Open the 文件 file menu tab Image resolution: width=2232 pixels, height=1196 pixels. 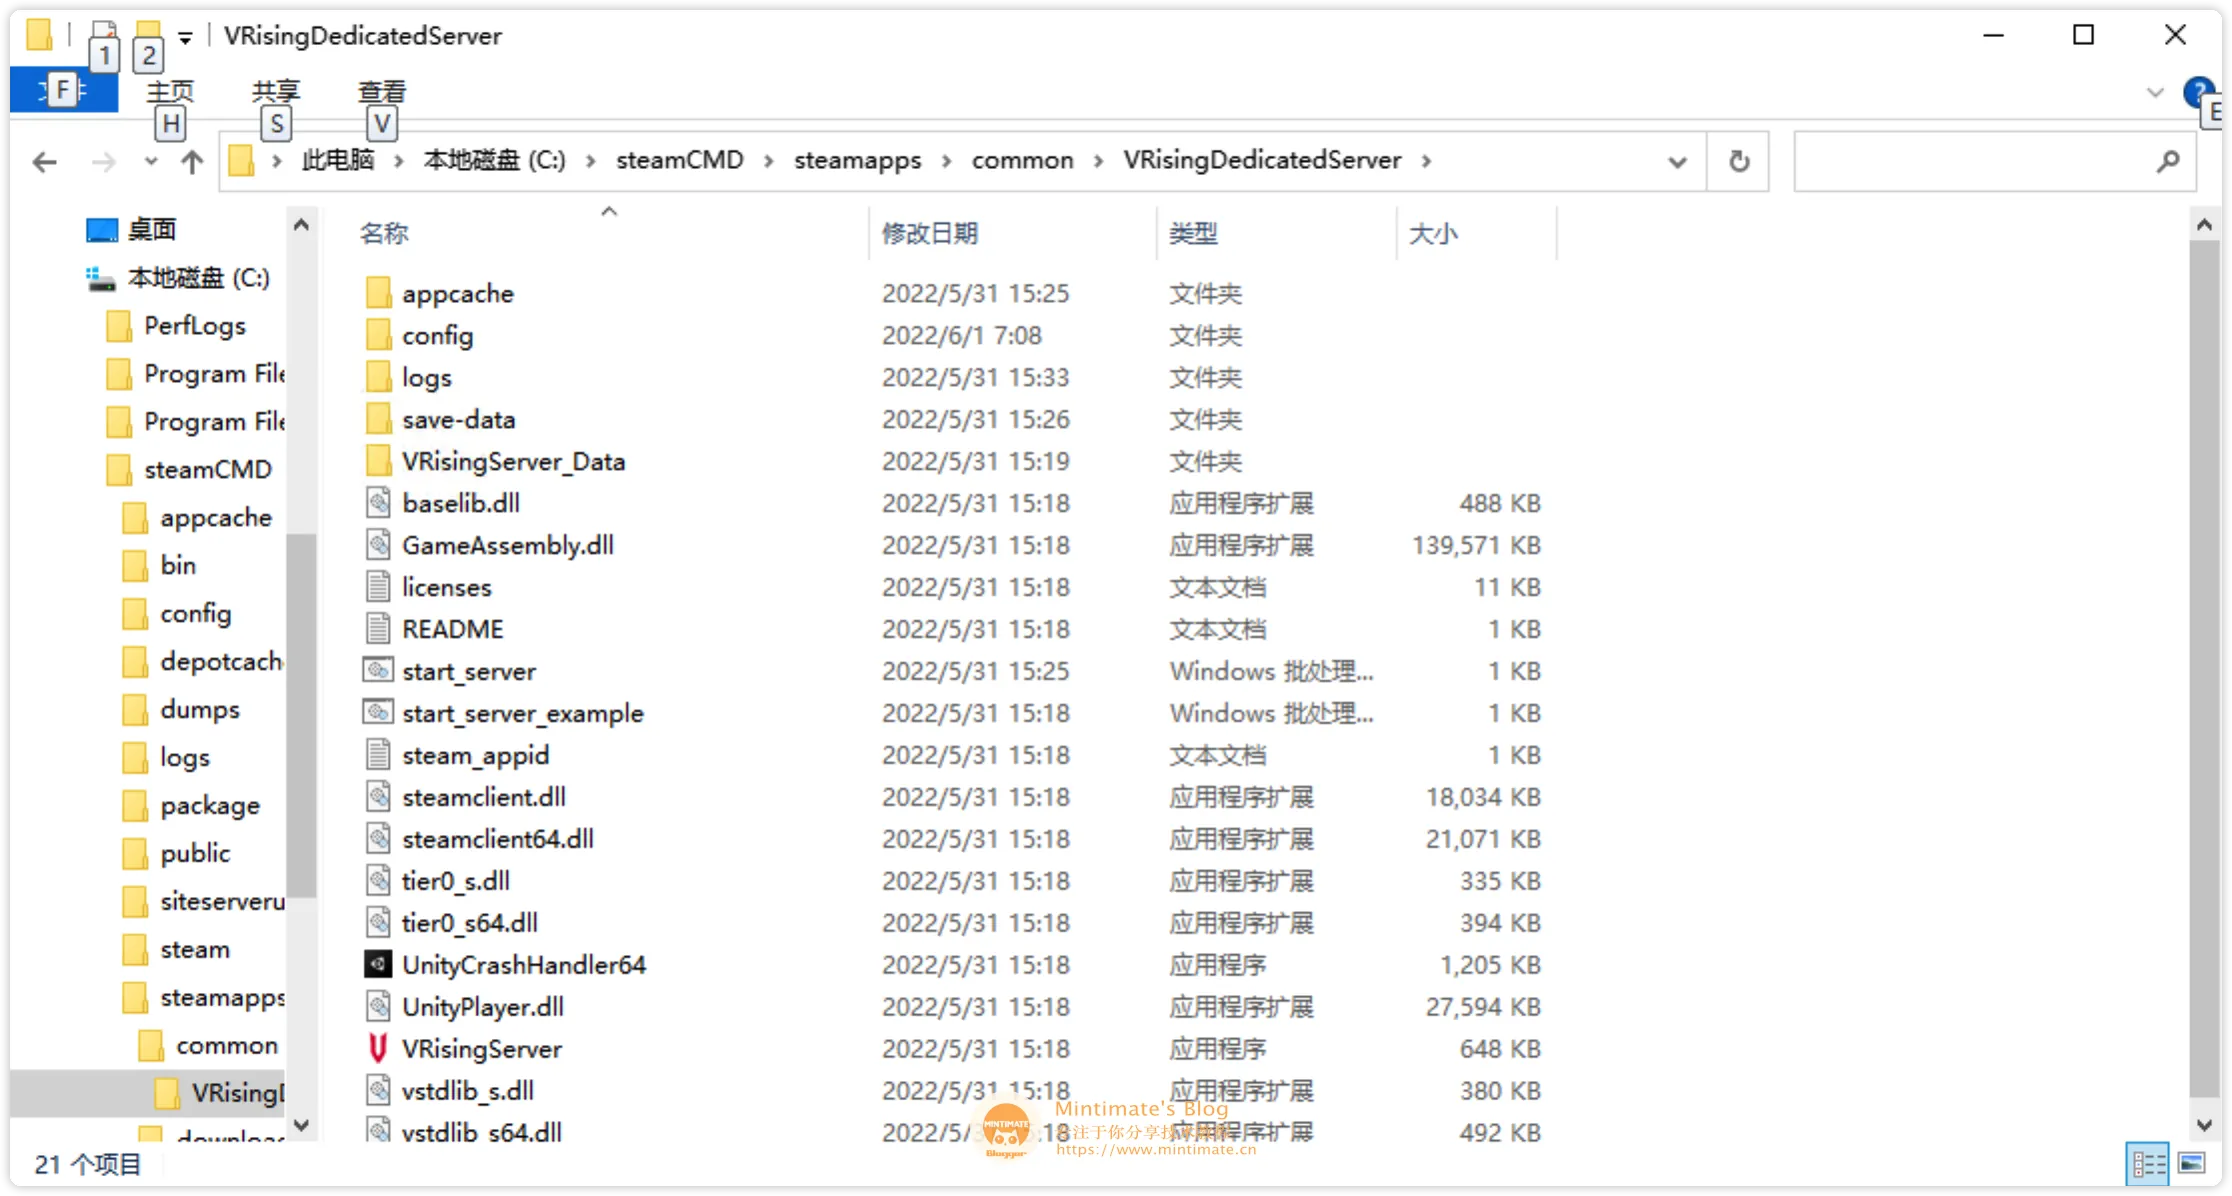[x=64, y=91]
